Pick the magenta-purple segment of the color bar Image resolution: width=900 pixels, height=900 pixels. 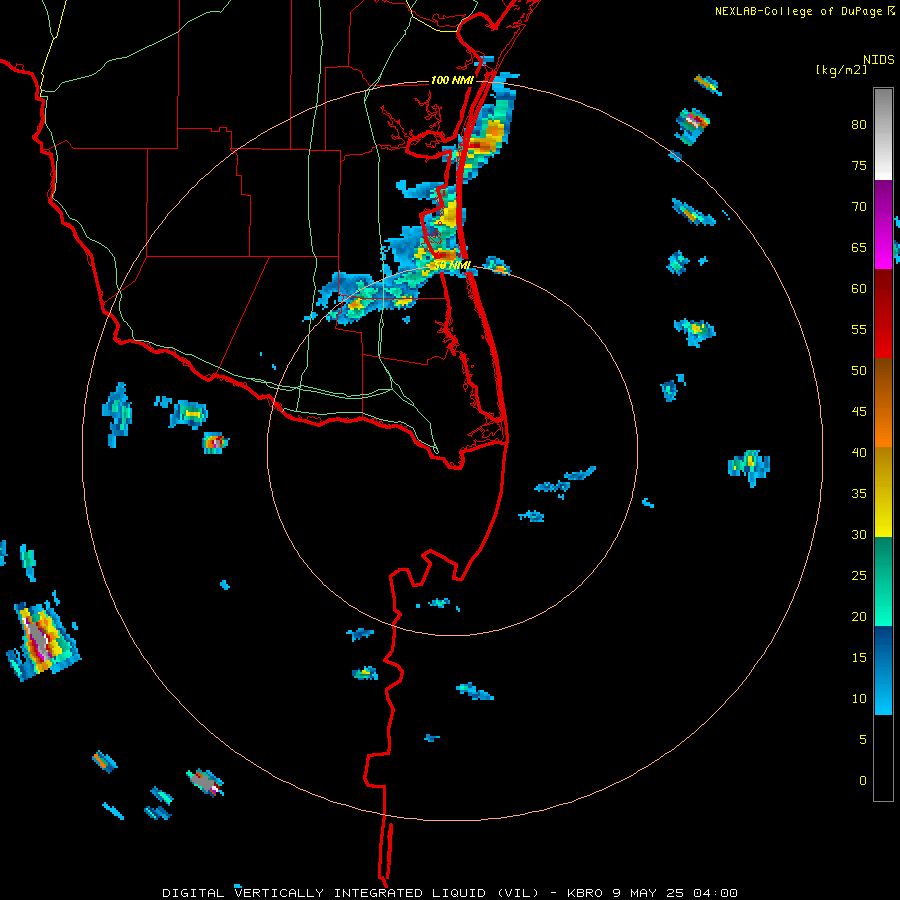883,225
